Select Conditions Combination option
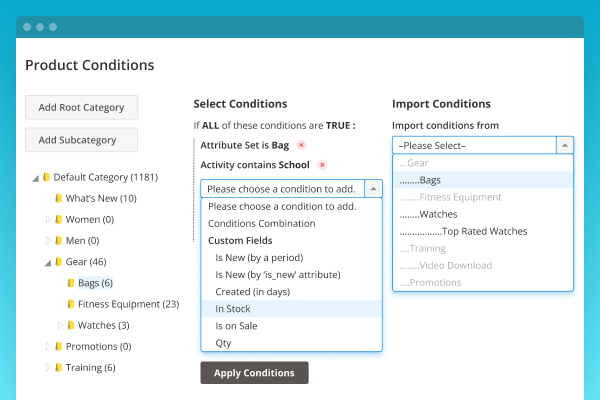The height and width of the screenshot is (400, 600). (261, 224)
